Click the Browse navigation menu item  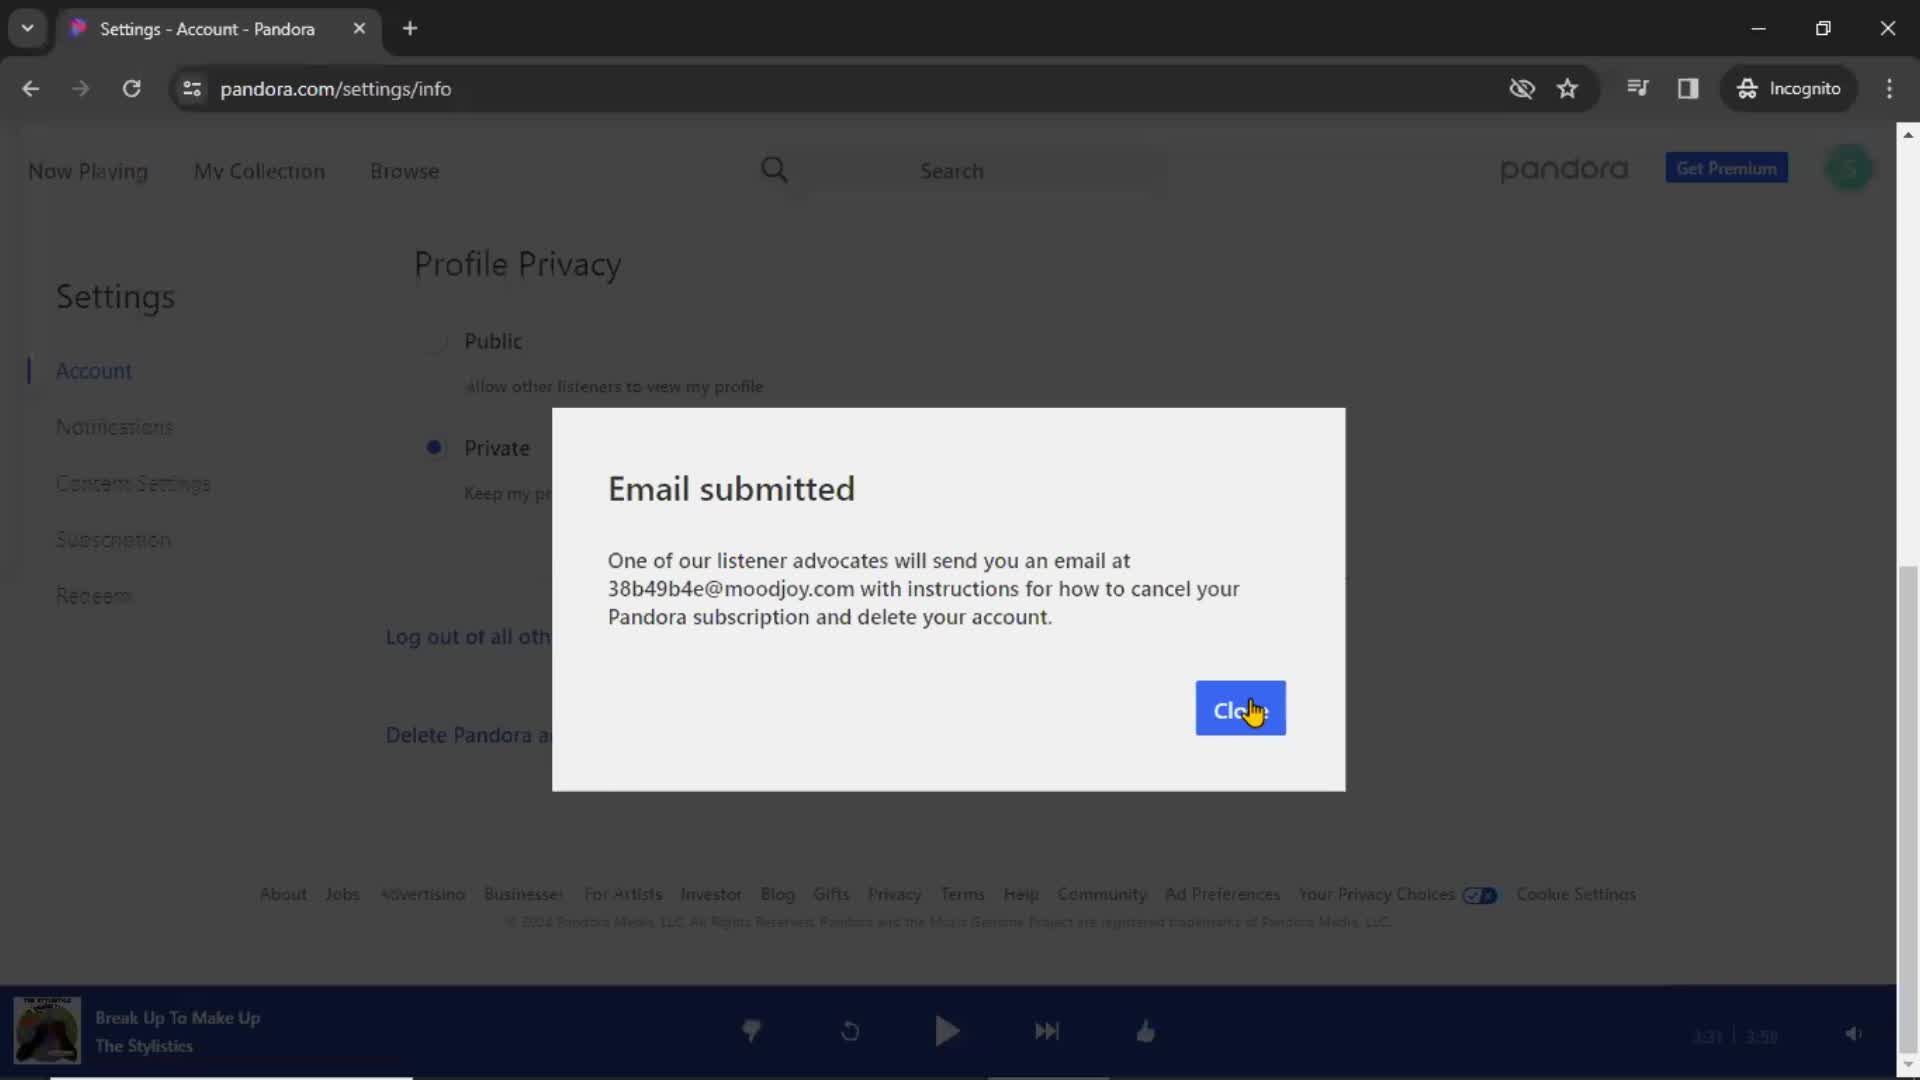(x=405, y=170)
